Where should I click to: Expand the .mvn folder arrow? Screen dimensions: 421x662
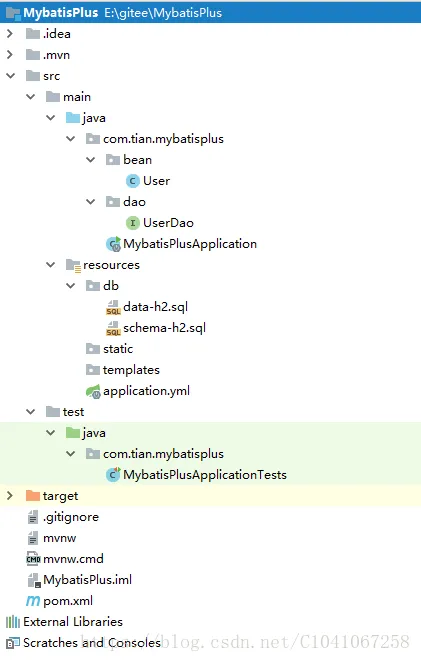click(x=10, y=55)
